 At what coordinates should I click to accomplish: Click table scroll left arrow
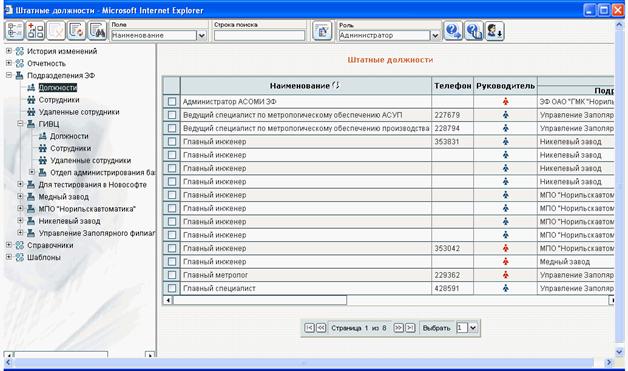tap(168, 300)
